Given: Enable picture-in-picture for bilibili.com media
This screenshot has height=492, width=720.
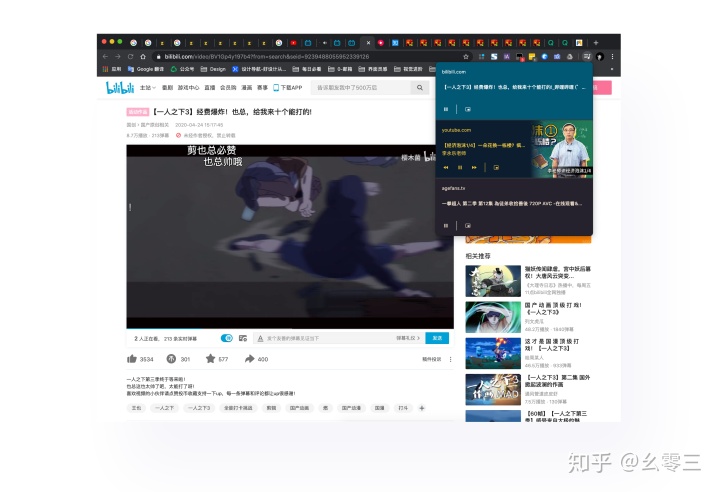Looking at the screenshot, I should pyautogui.click(x=468, y=109).
